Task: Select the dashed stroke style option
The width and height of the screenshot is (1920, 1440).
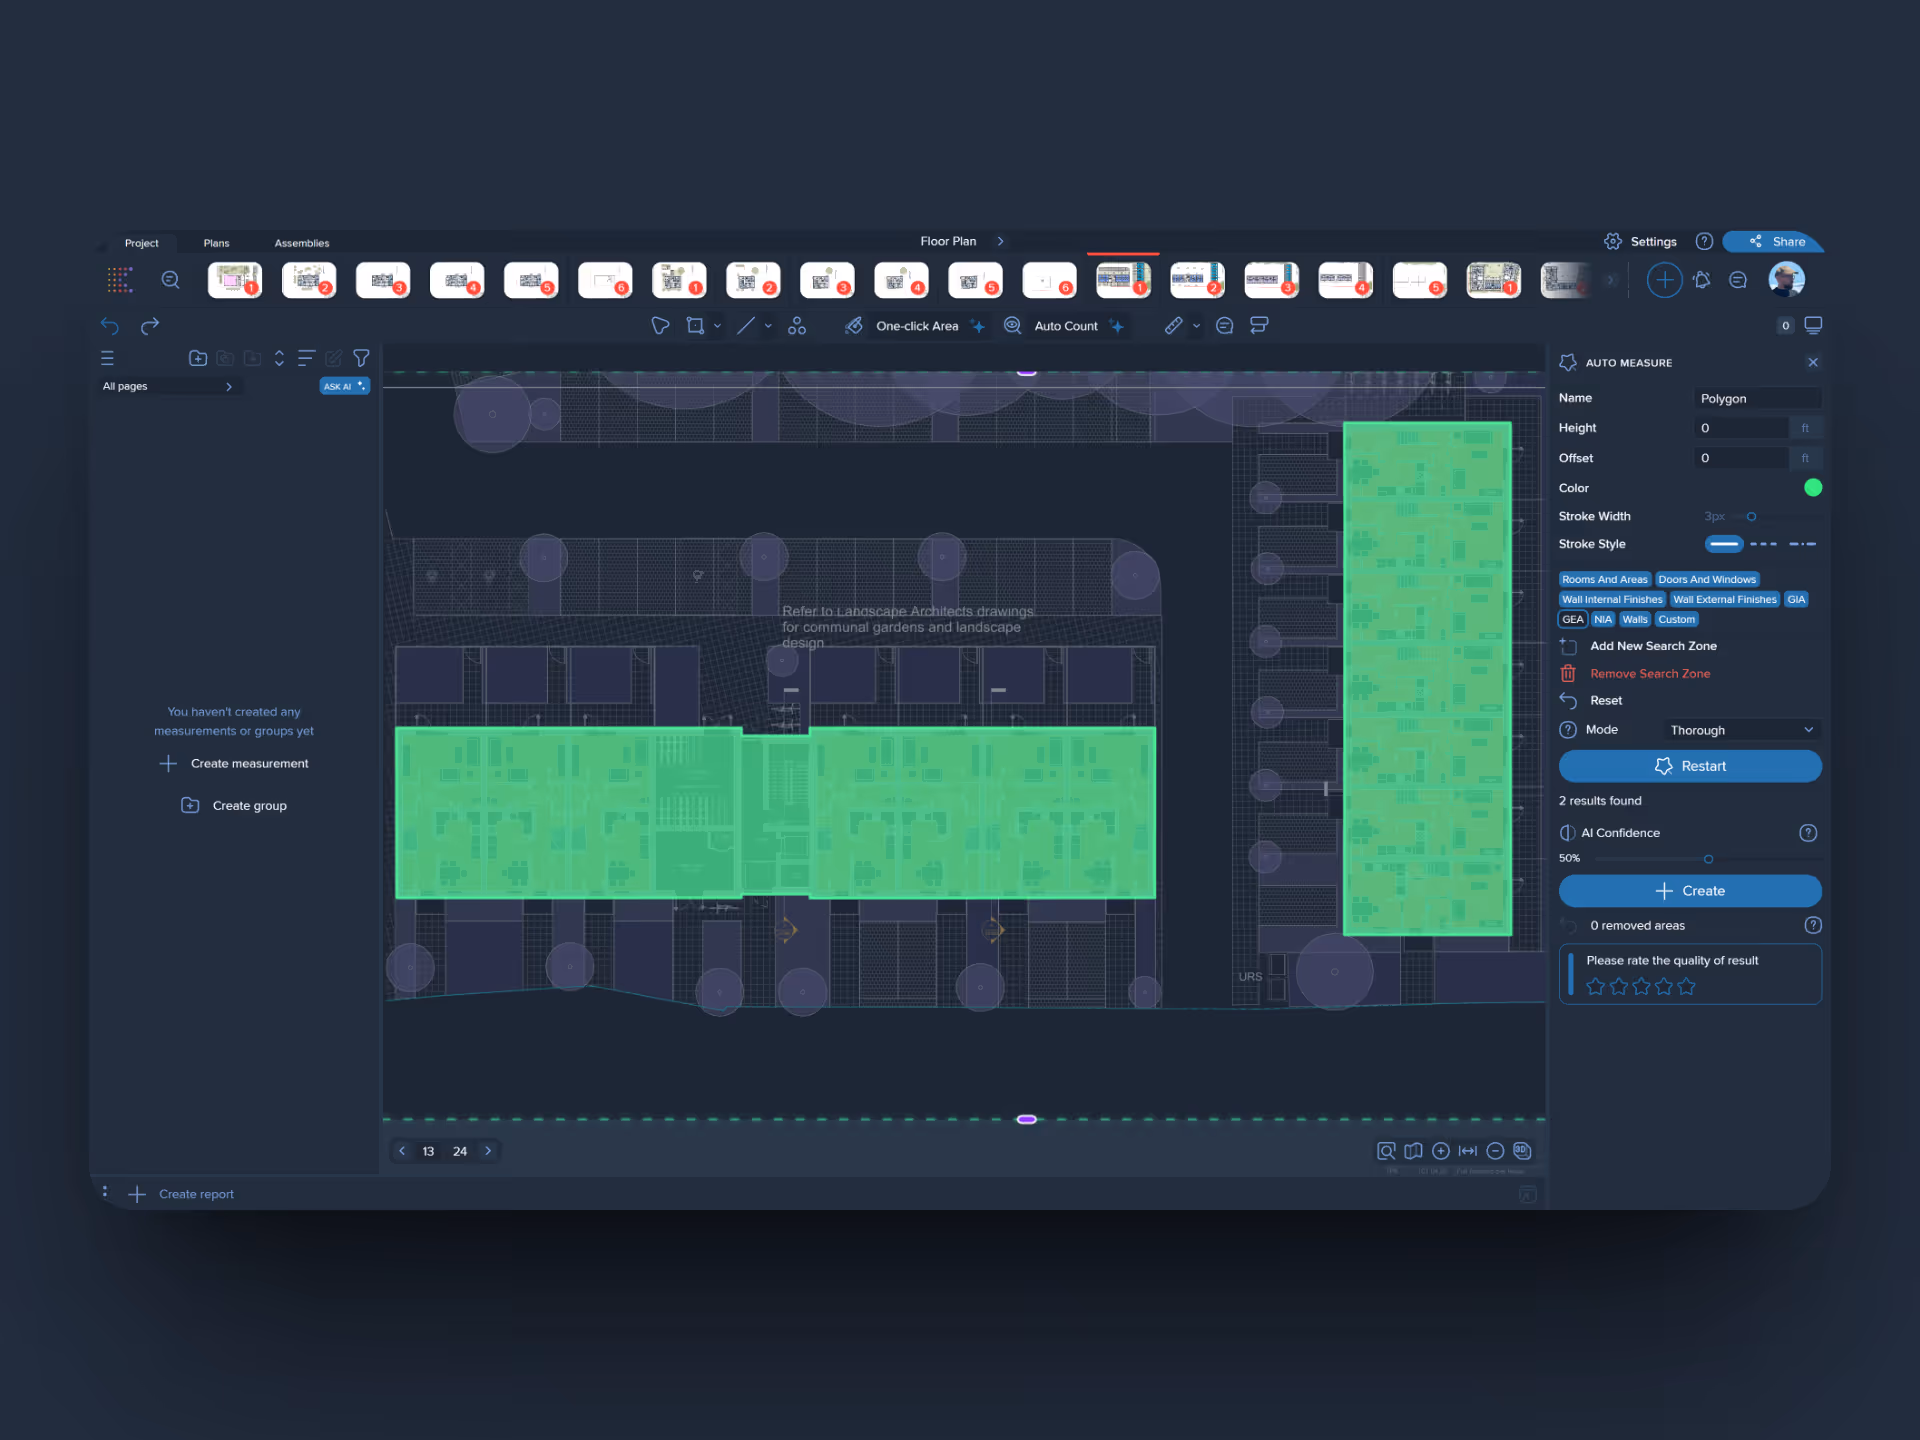Action: pyautogui.click(x=1763, y=544)
